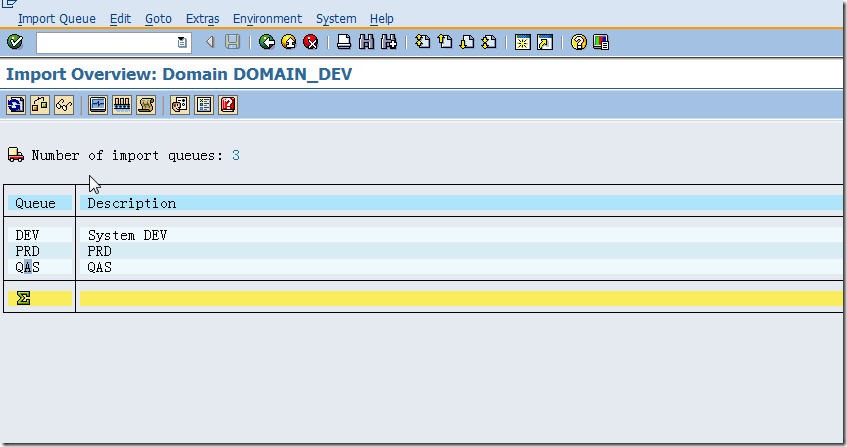Click in the transaction command input field
Viewport: 847px width, 447px height.
(105, 42)
